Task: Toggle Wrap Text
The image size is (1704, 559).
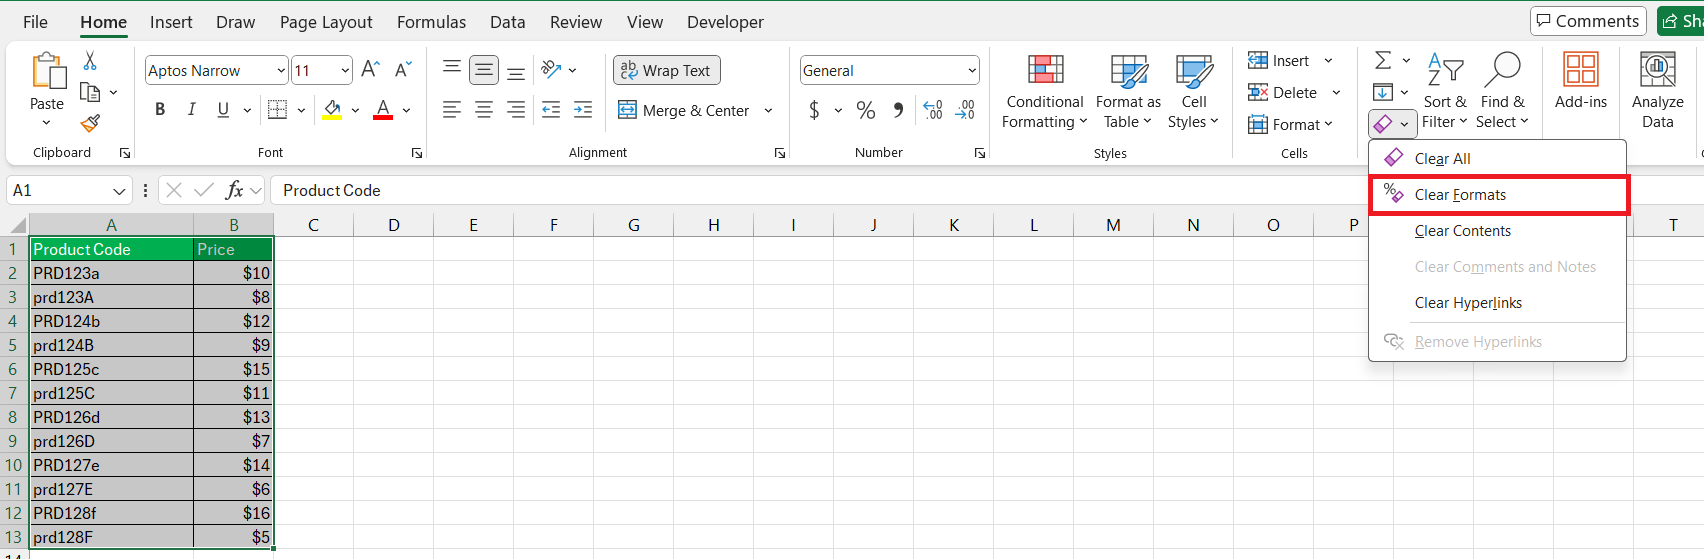Action: tap(666, 70)
